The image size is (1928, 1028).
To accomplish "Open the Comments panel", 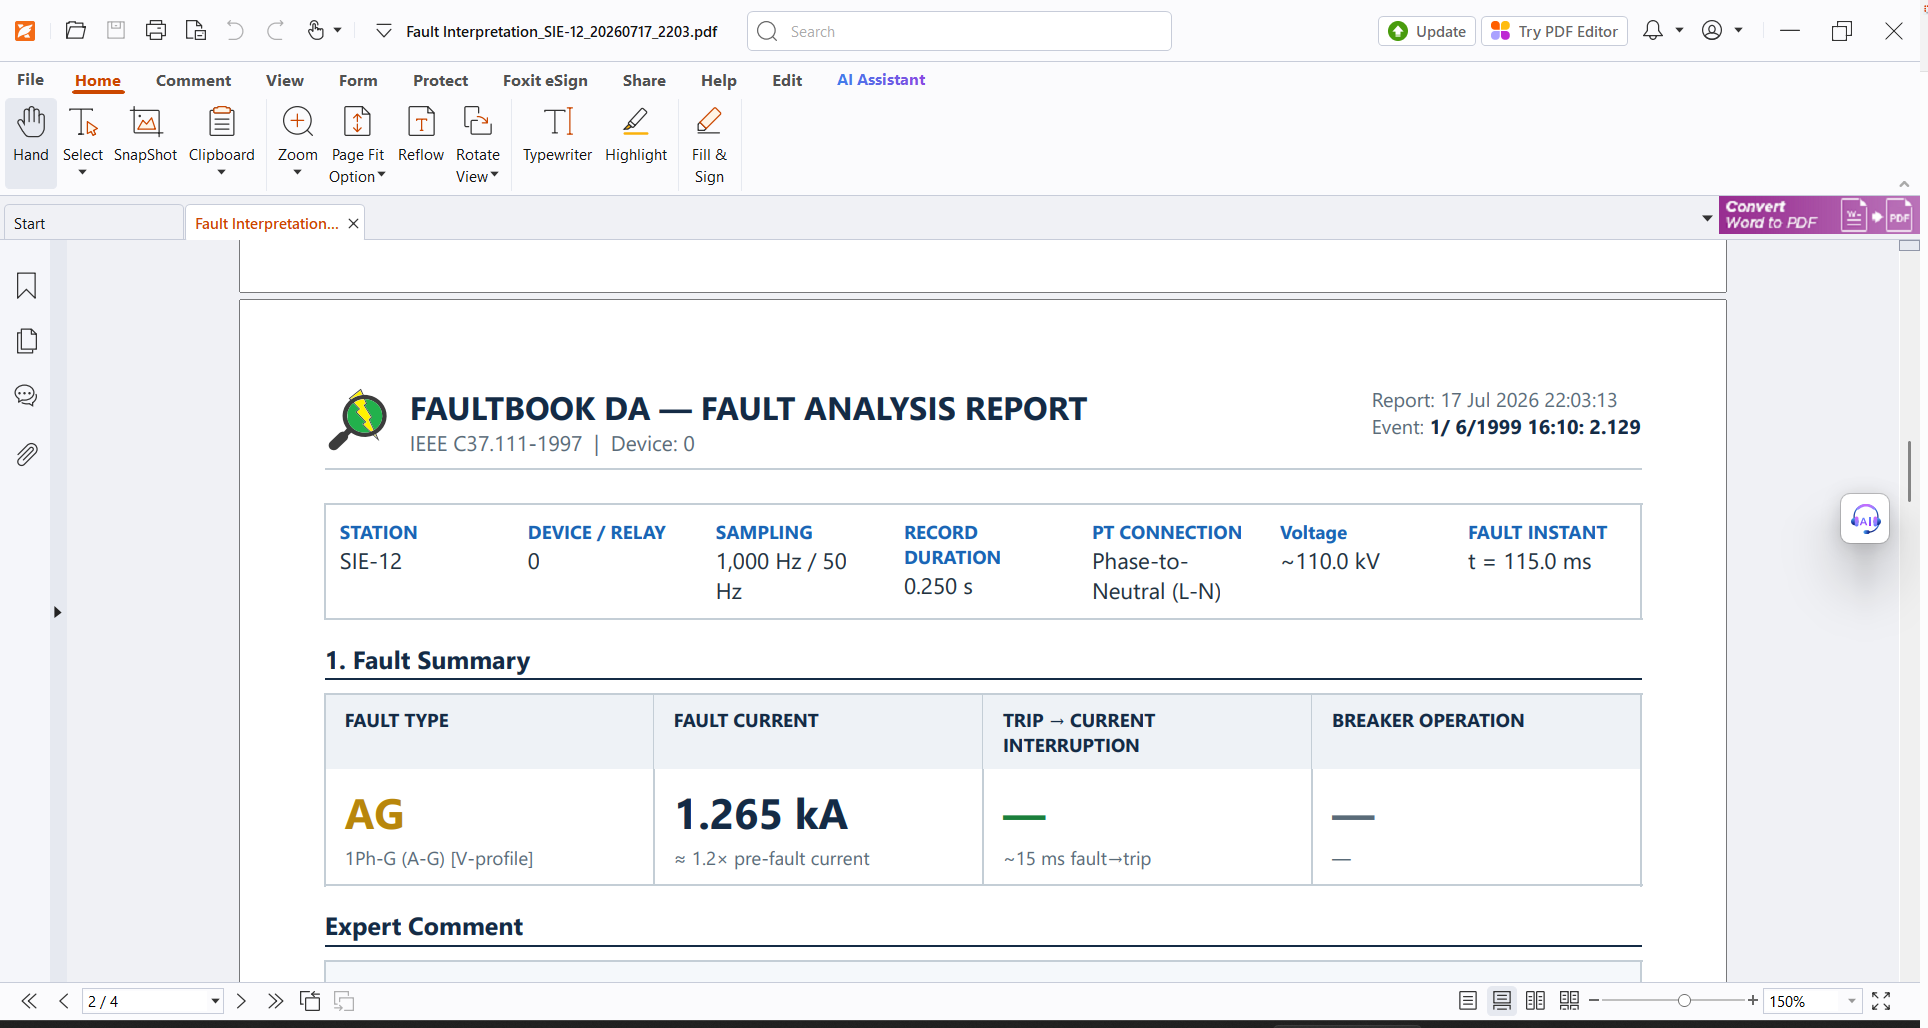I will [x=27, y=396].
